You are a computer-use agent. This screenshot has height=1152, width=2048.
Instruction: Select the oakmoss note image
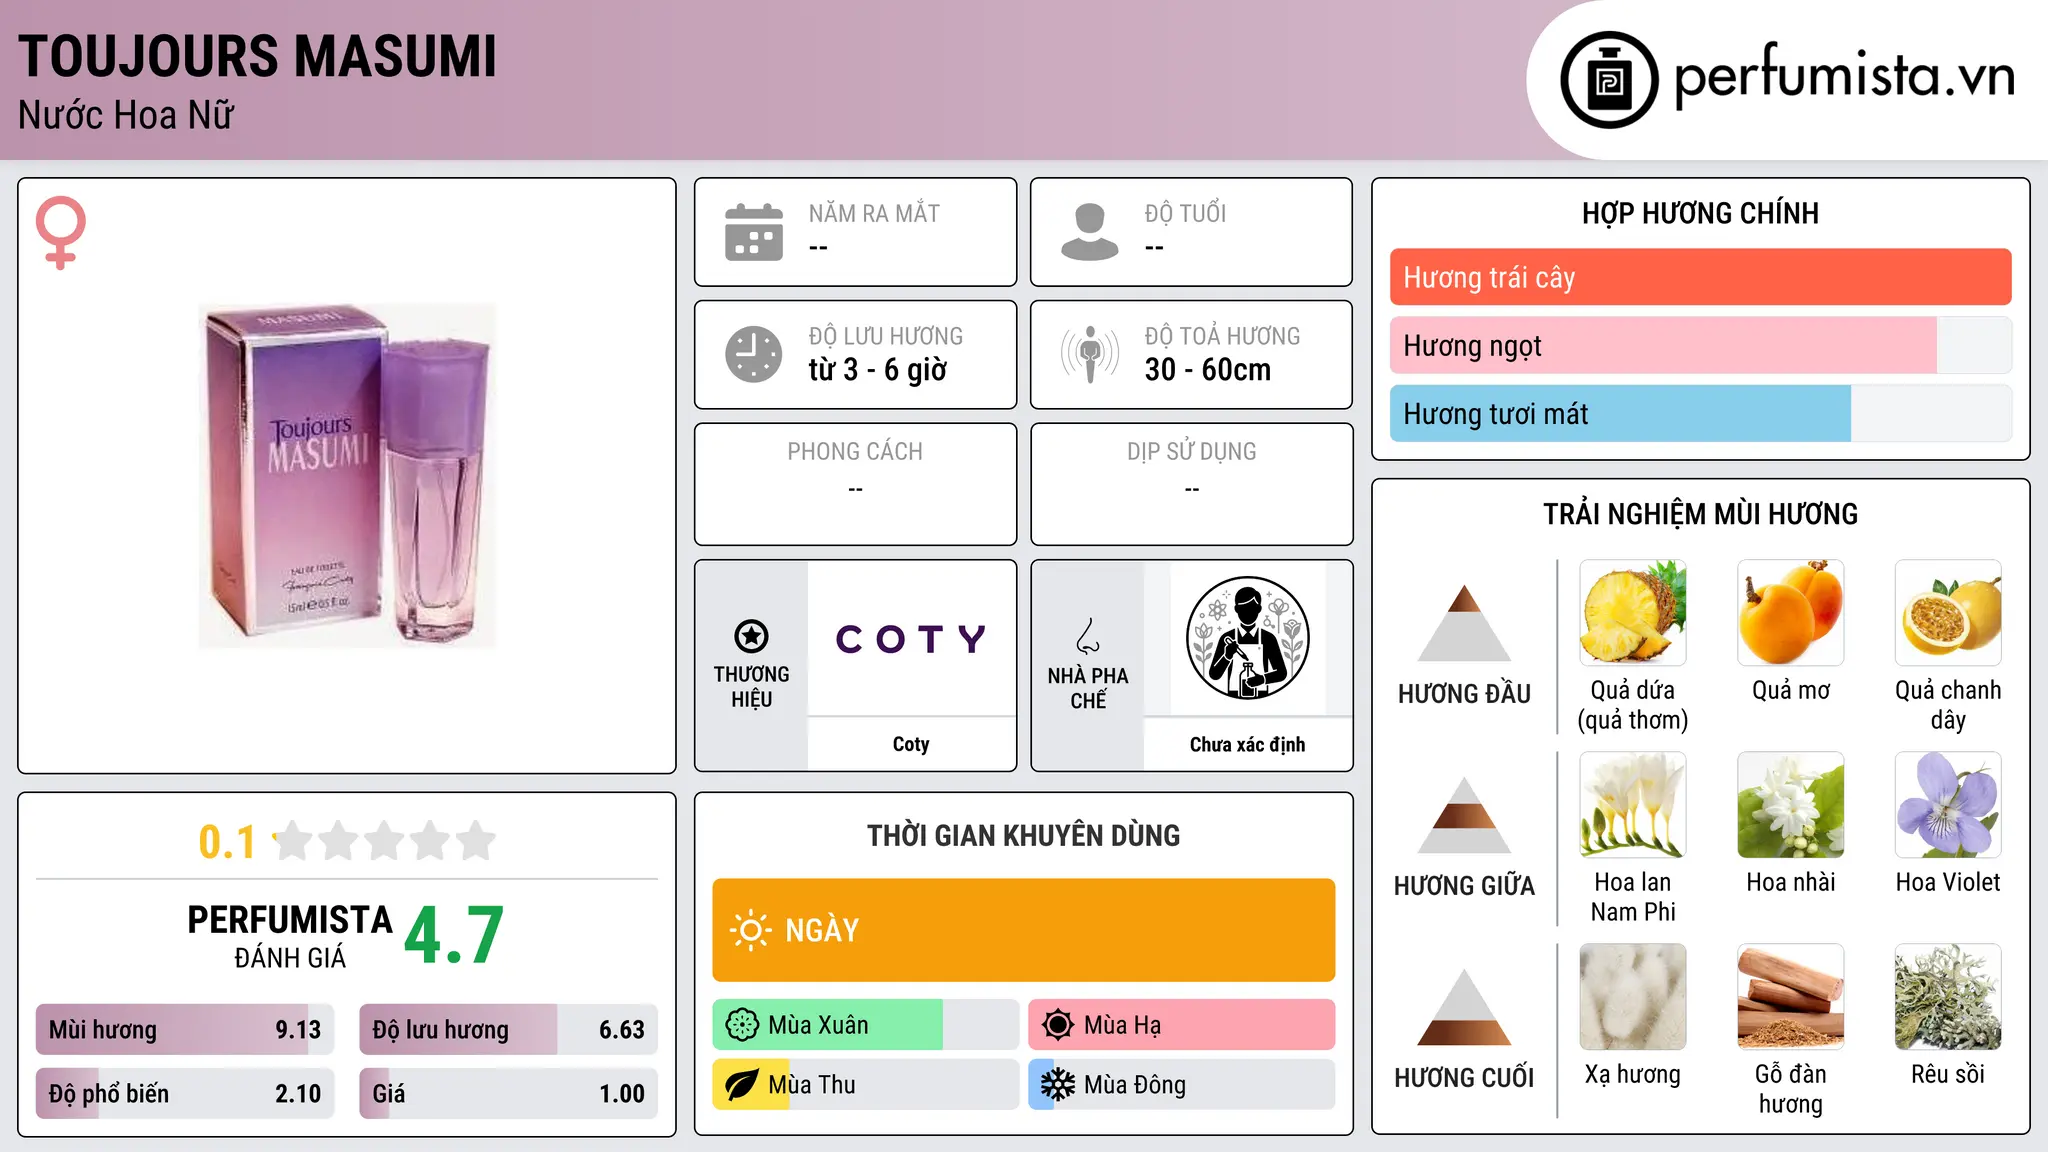tap(1948, 997)
